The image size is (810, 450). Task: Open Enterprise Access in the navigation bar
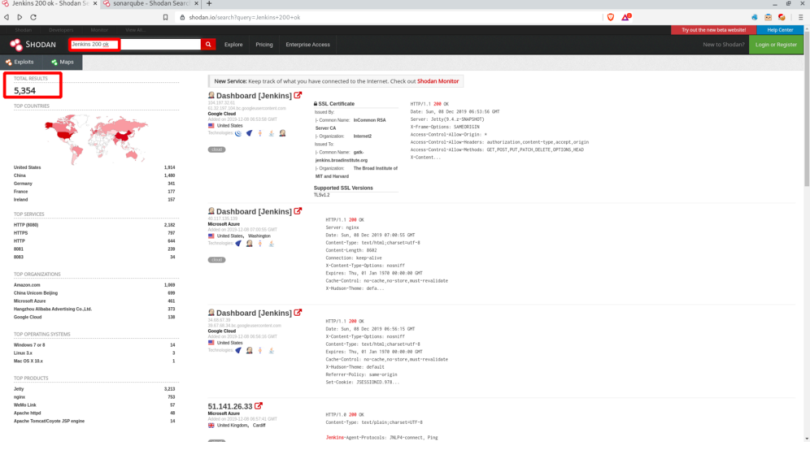(x=307, y=45)
